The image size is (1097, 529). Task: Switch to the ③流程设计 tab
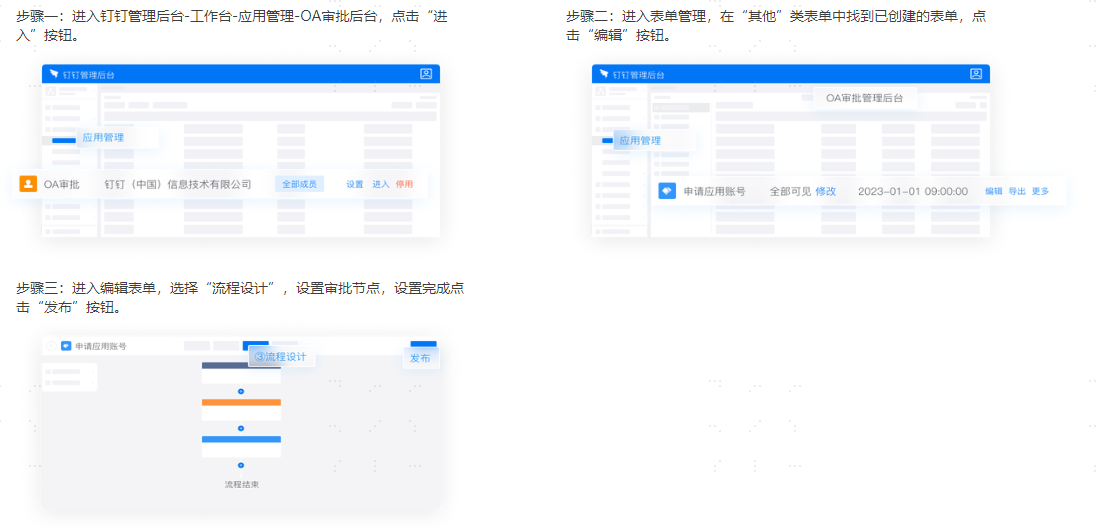click(x=281, y=357)
